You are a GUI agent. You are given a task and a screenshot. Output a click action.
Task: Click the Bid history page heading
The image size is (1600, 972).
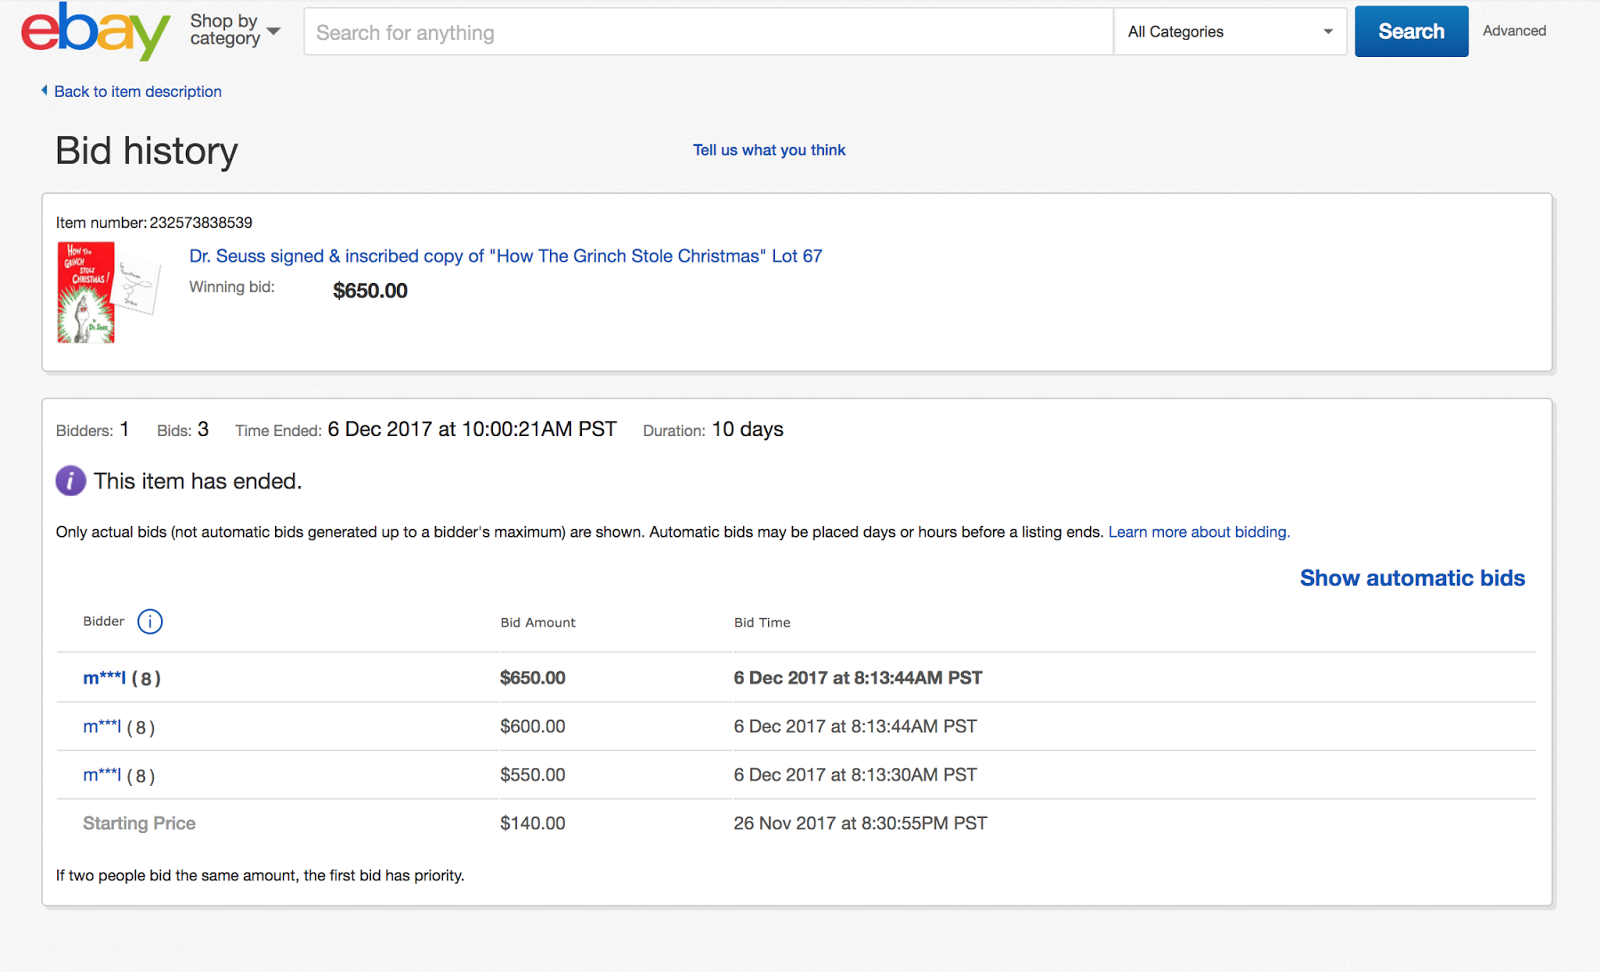tap(147, 151)
